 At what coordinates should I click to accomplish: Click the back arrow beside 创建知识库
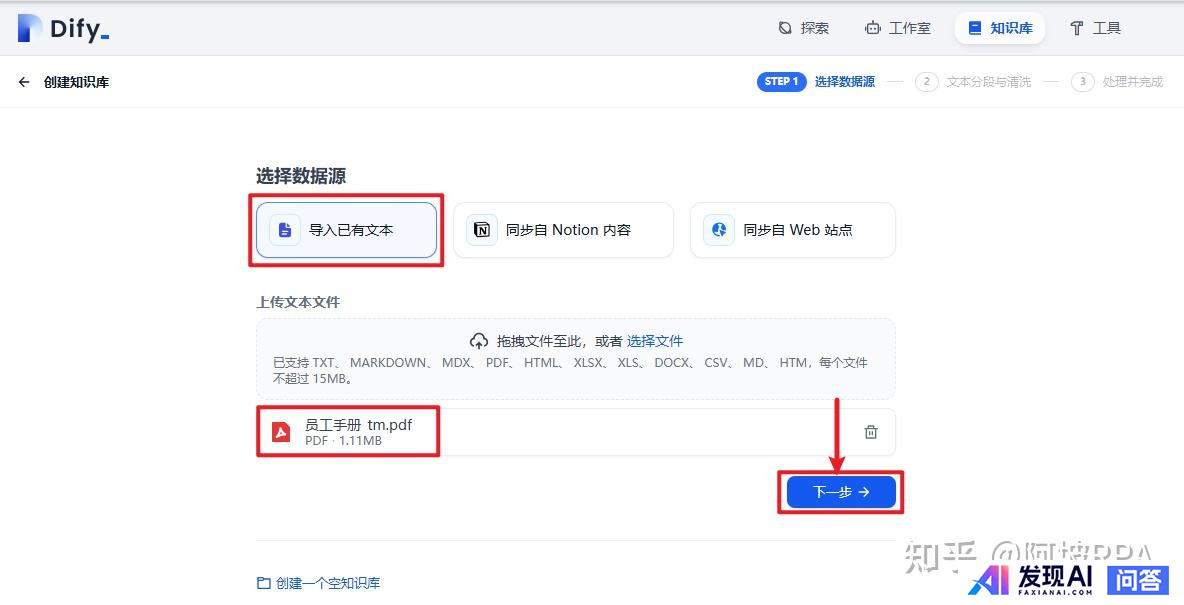pyautogui.click(x=24, y=82)
